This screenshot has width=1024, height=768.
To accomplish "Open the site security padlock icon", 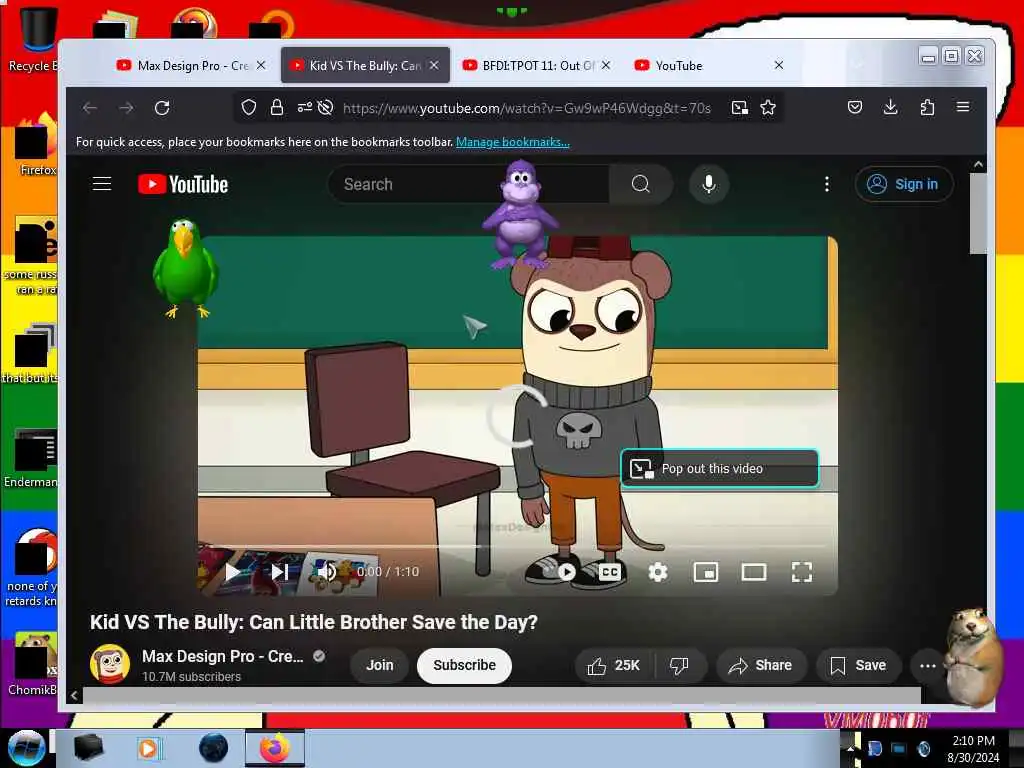I will click(x=277, y=108).
